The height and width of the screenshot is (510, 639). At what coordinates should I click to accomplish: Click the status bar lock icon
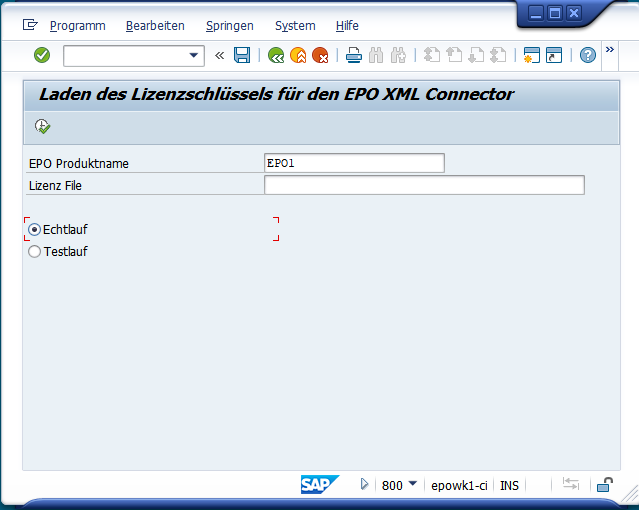pos(605,485)
